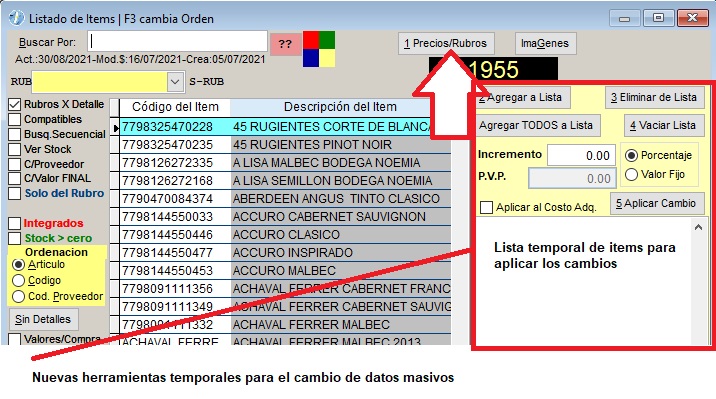Select Codigo ordering option
This screenshot has height=399, width=716.
tap(18, 280)
